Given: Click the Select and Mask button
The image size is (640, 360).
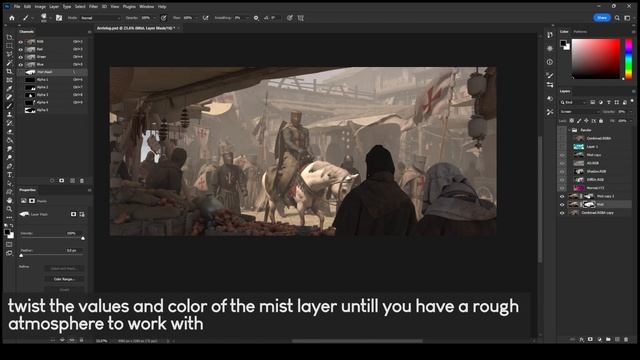Looking at the screenshot, I should tap(64, 269).
